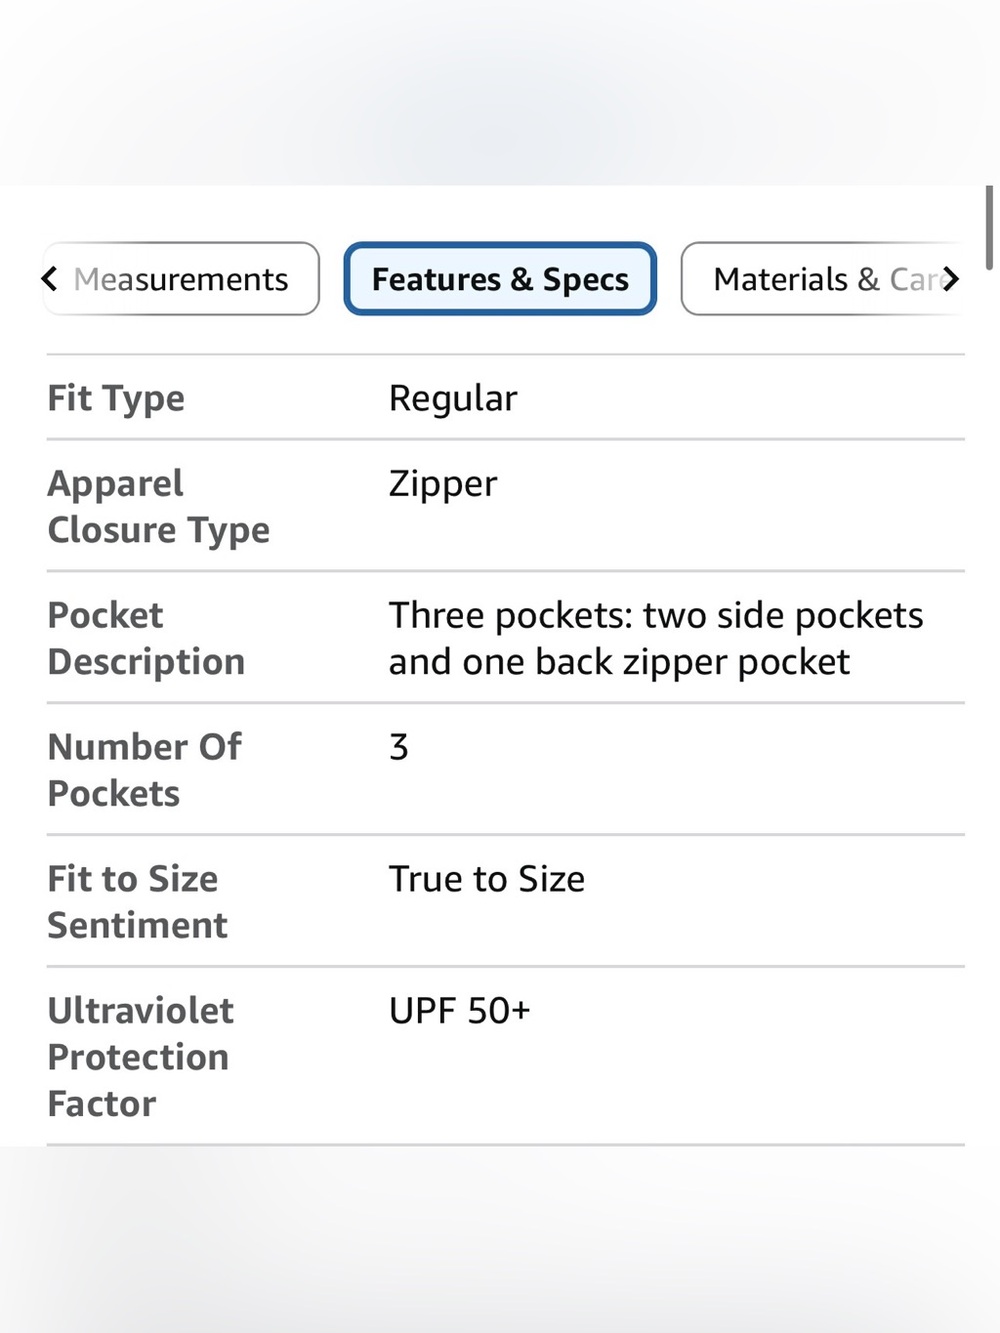Tap the Regular fit type value
1000x1333 pixels.
pos(453,398)
